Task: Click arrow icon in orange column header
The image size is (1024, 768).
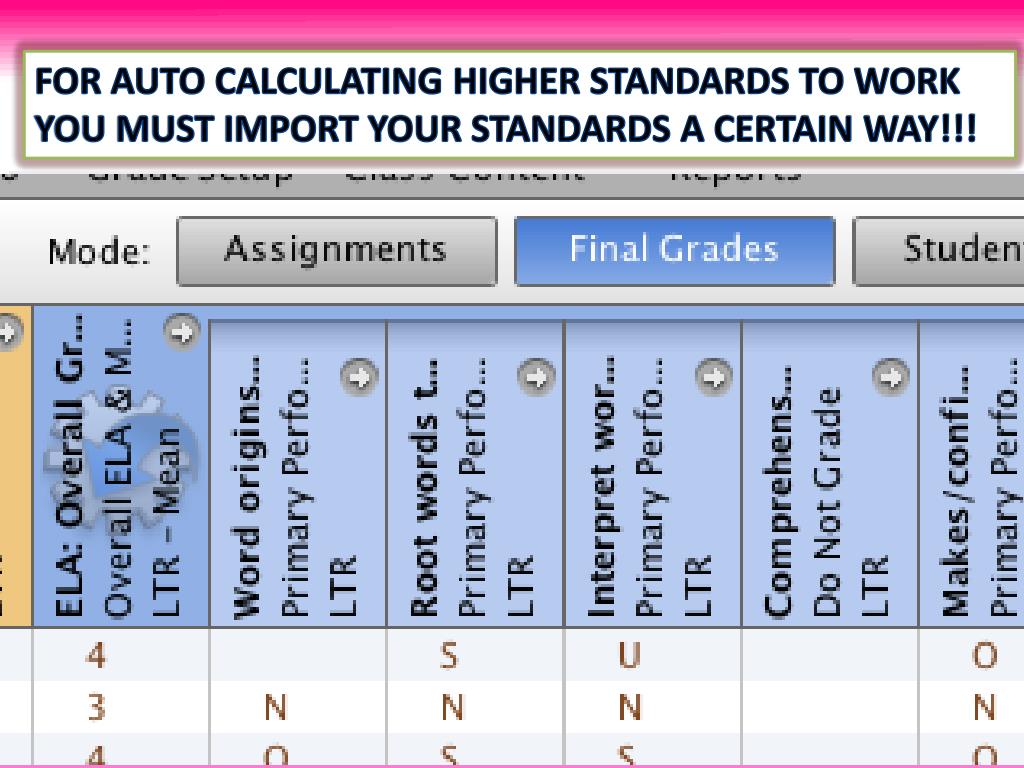Action: 9,332
